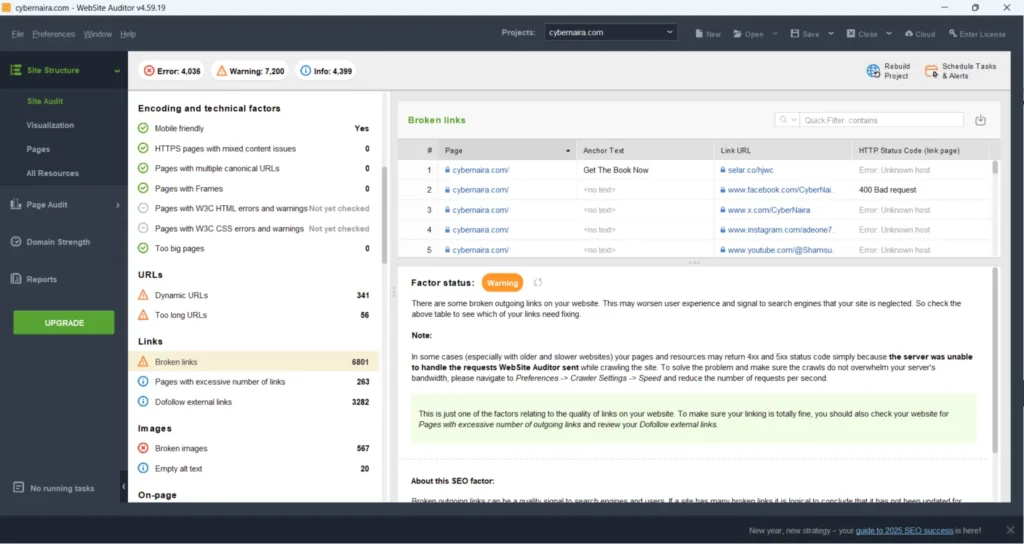Select Dofollow external links factor
1024x544 pixels.
[254, 402]
